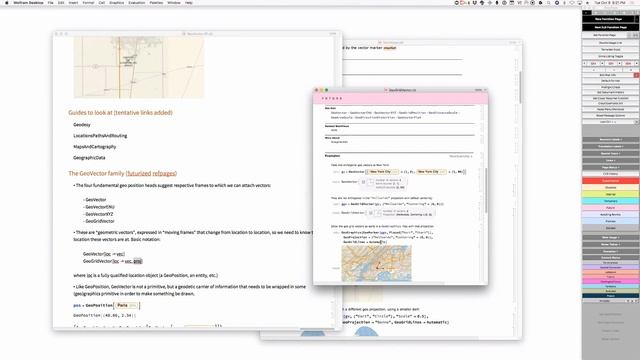The image size is (640, 360).
Task: Select the Paris entity in GeoPosition input
Action: point(126,305)
